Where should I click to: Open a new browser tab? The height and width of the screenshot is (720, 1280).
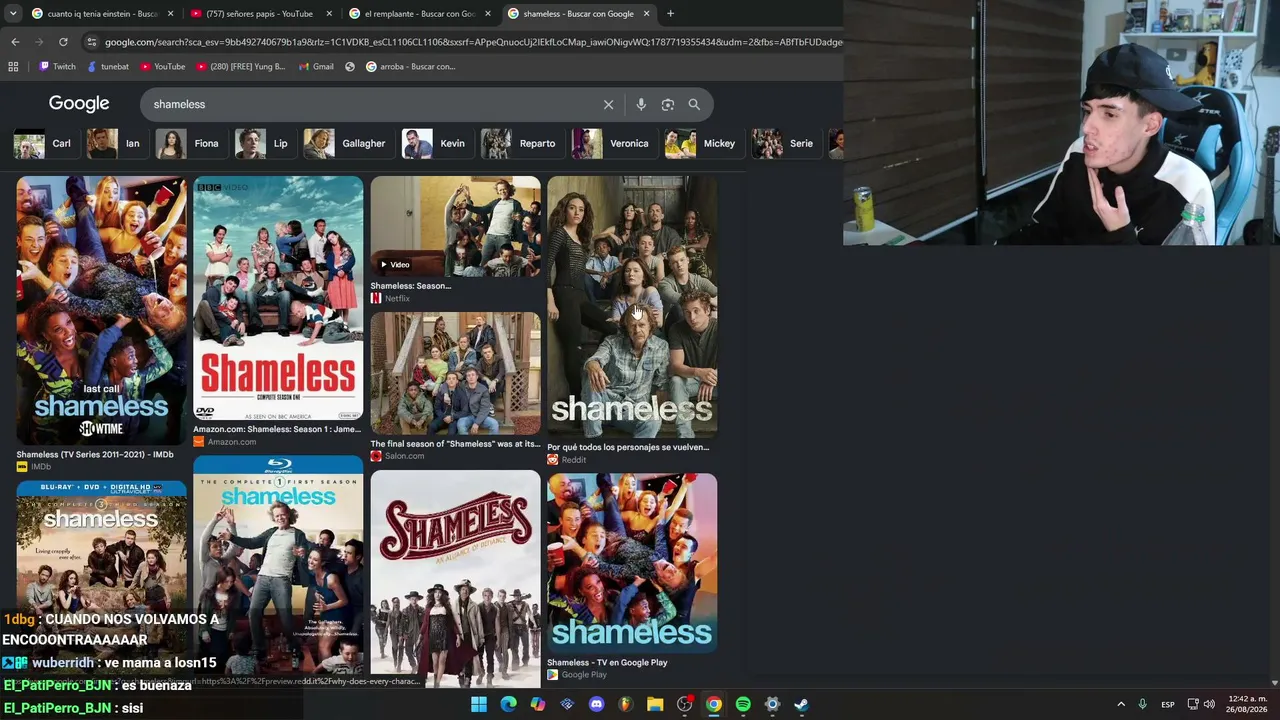670,14
